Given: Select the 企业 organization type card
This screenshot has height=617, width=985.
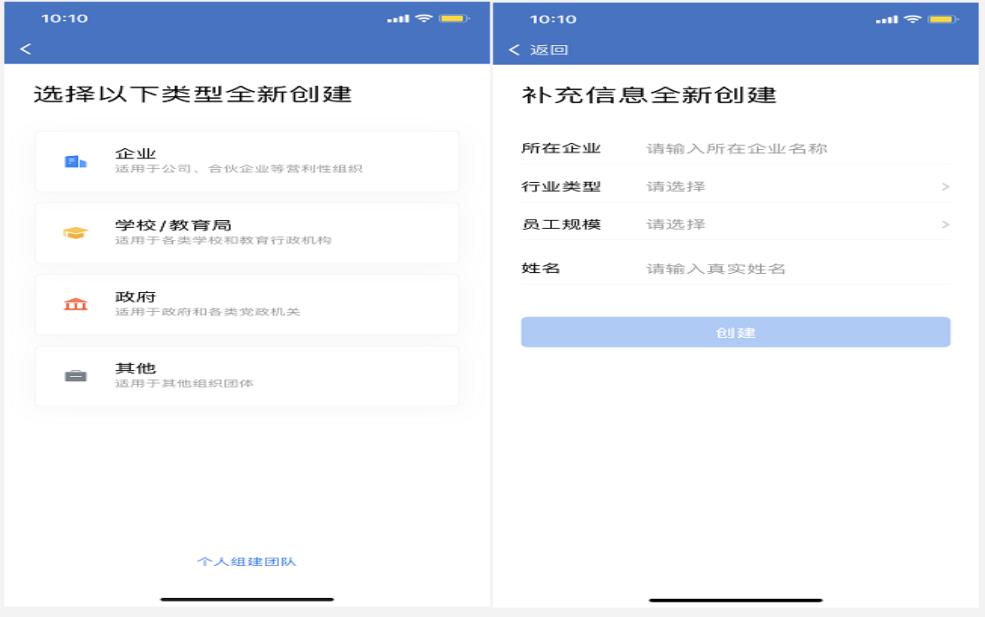Looking at the screenshot, I should coord(246,161).
